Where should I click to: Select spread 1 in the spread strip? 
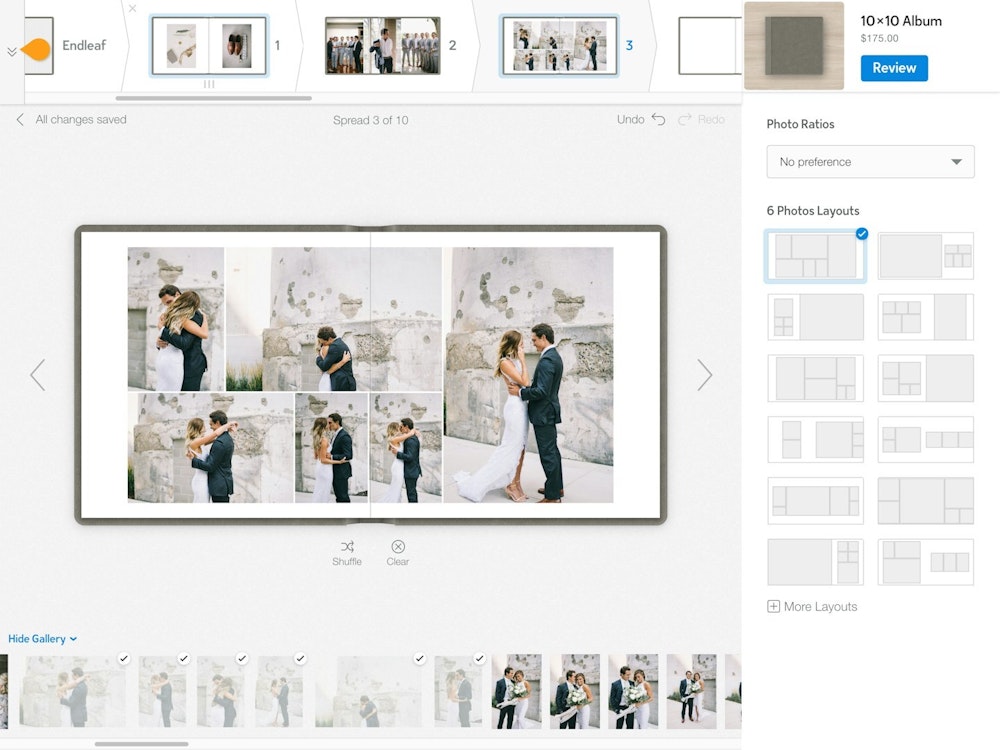coord(209,46)
